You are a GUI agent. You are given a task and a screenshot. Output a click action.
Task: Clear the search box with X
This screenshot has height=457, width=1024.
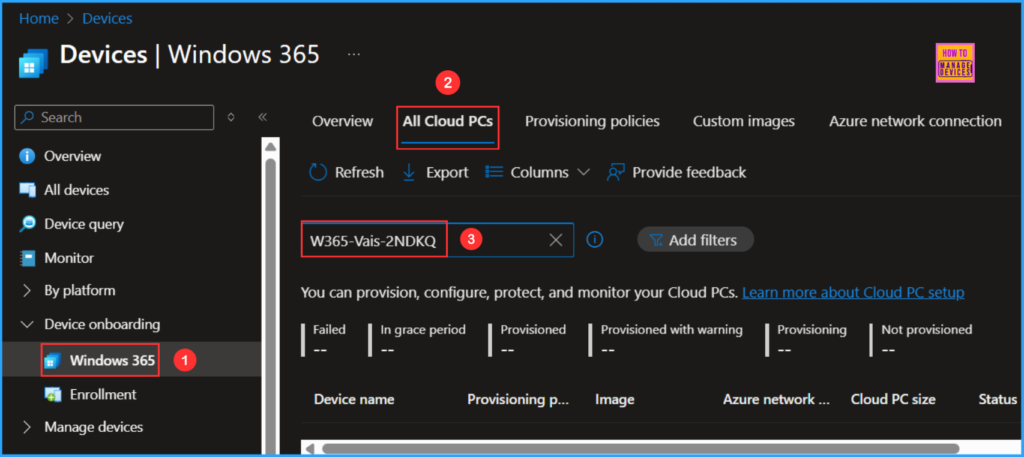click(x=556, y=240)
